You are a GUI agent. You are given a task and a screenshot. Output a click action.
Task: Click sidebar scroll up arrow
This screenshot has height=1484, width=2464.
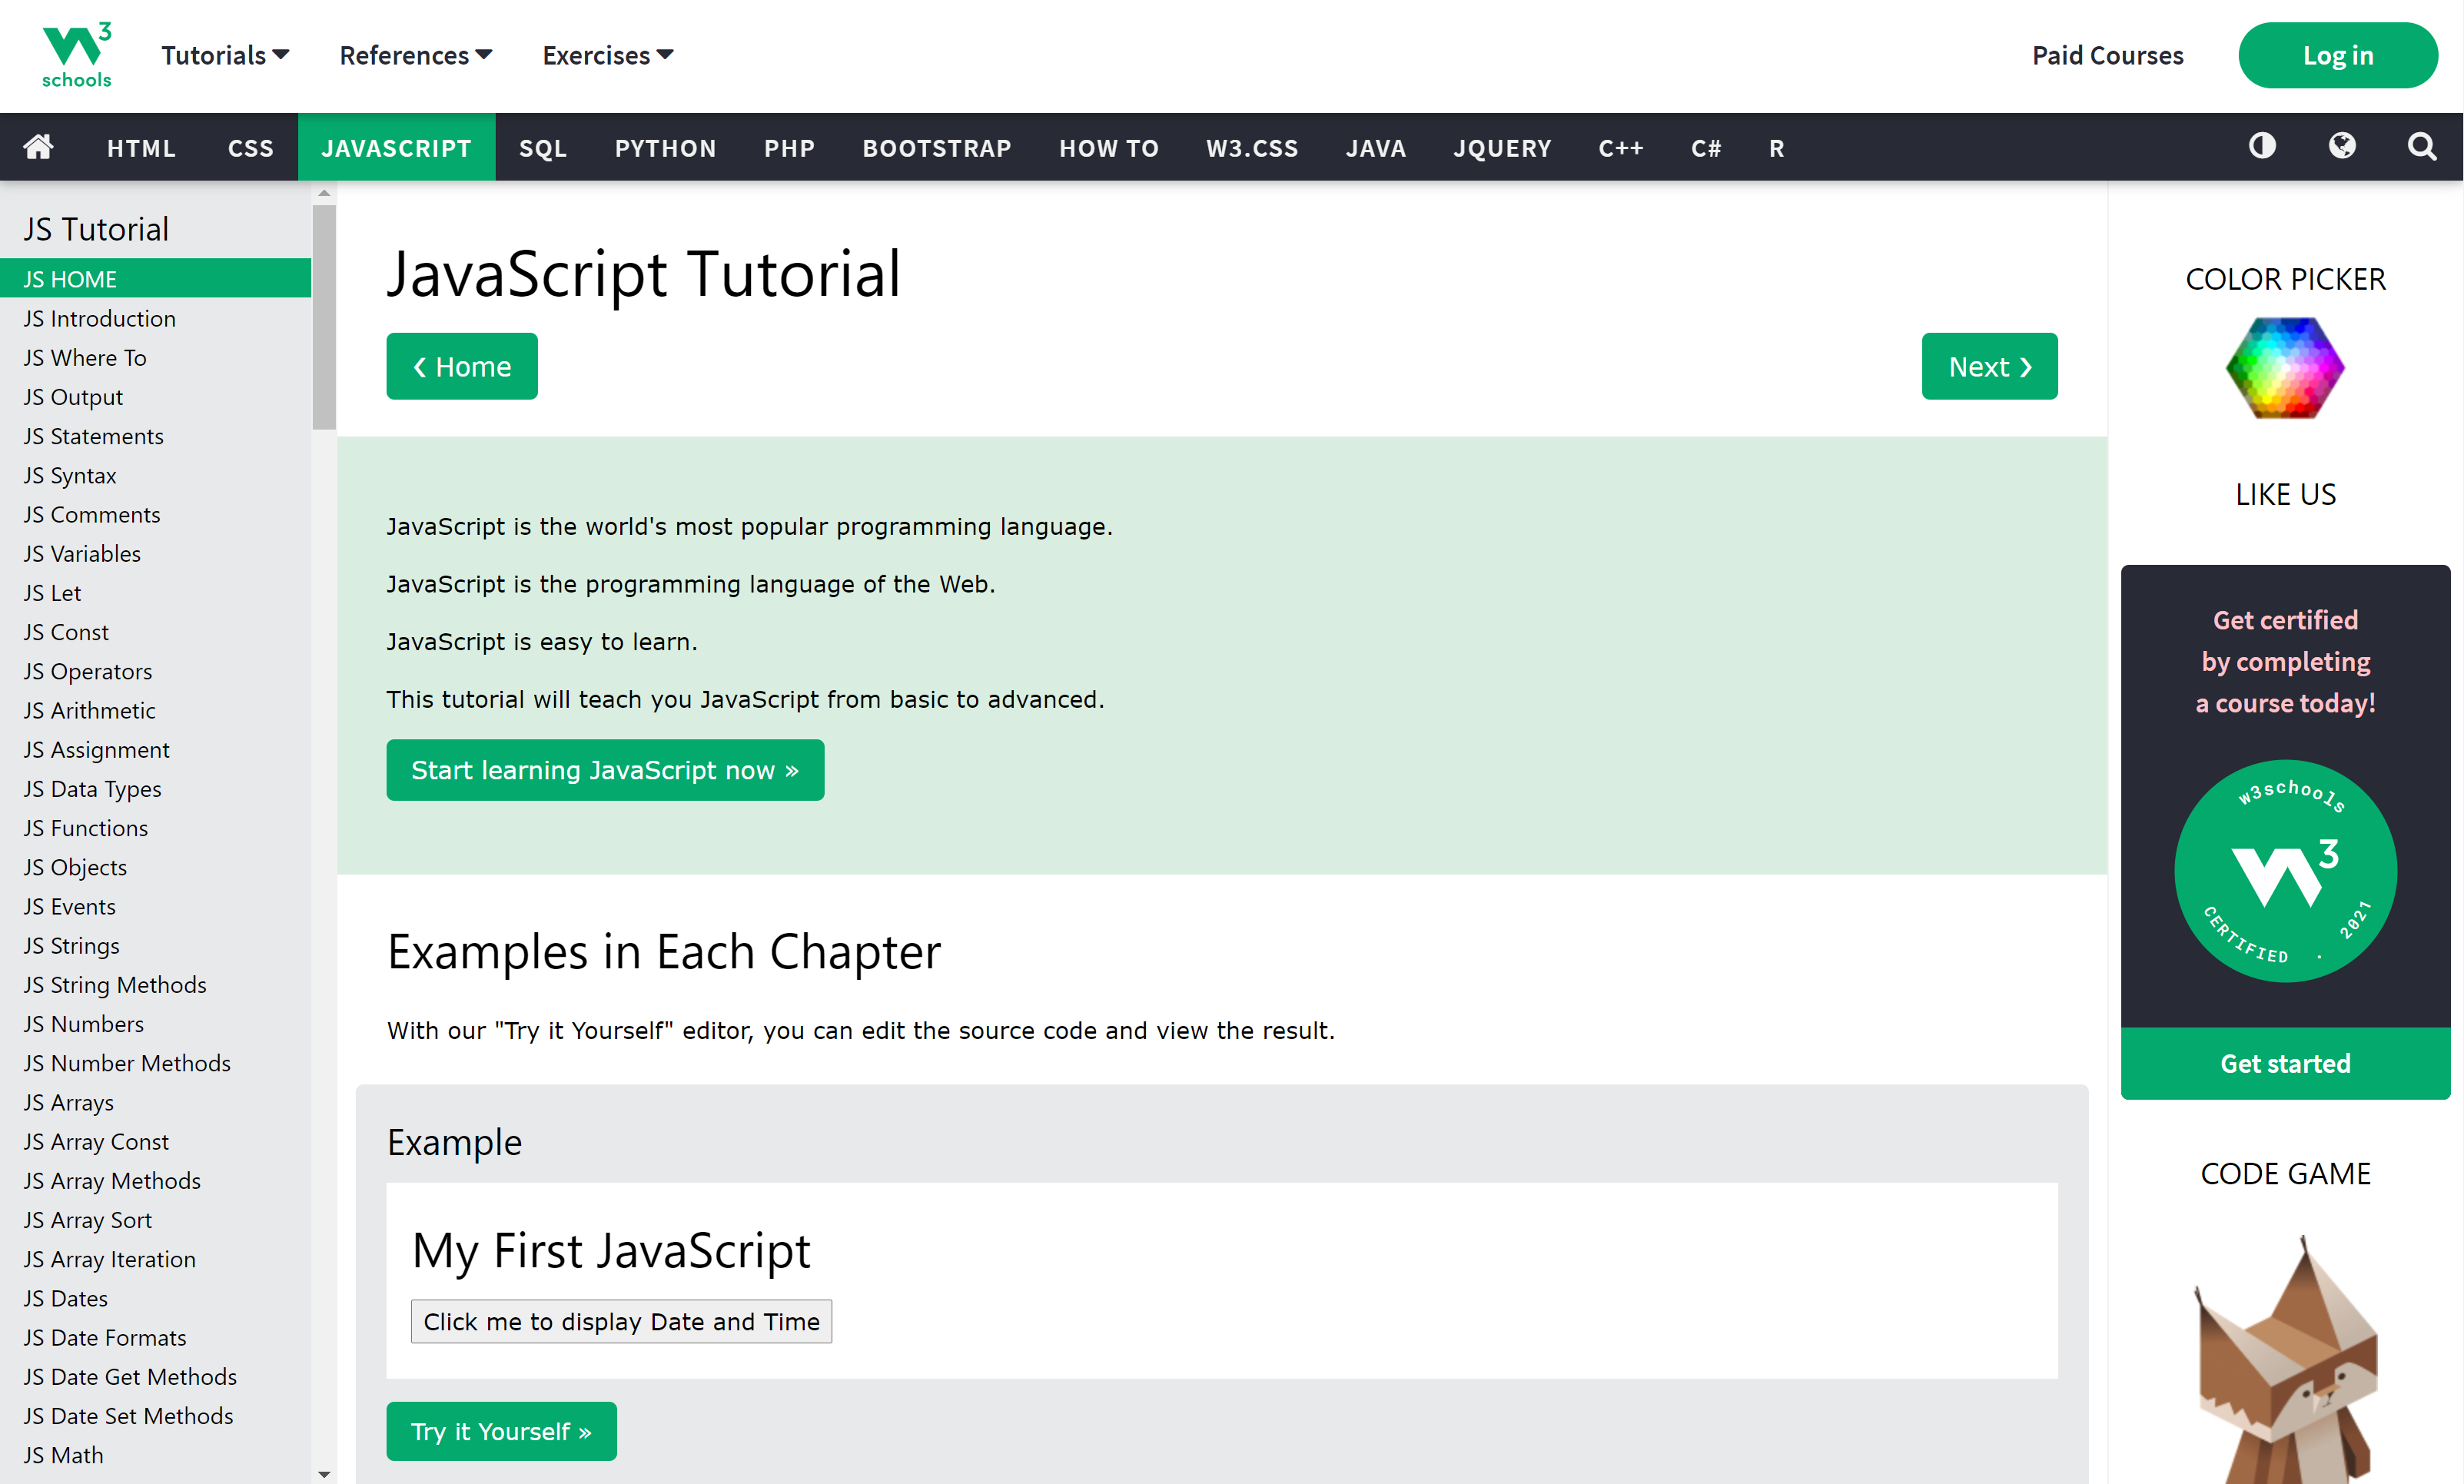click(x=324, y=193)
